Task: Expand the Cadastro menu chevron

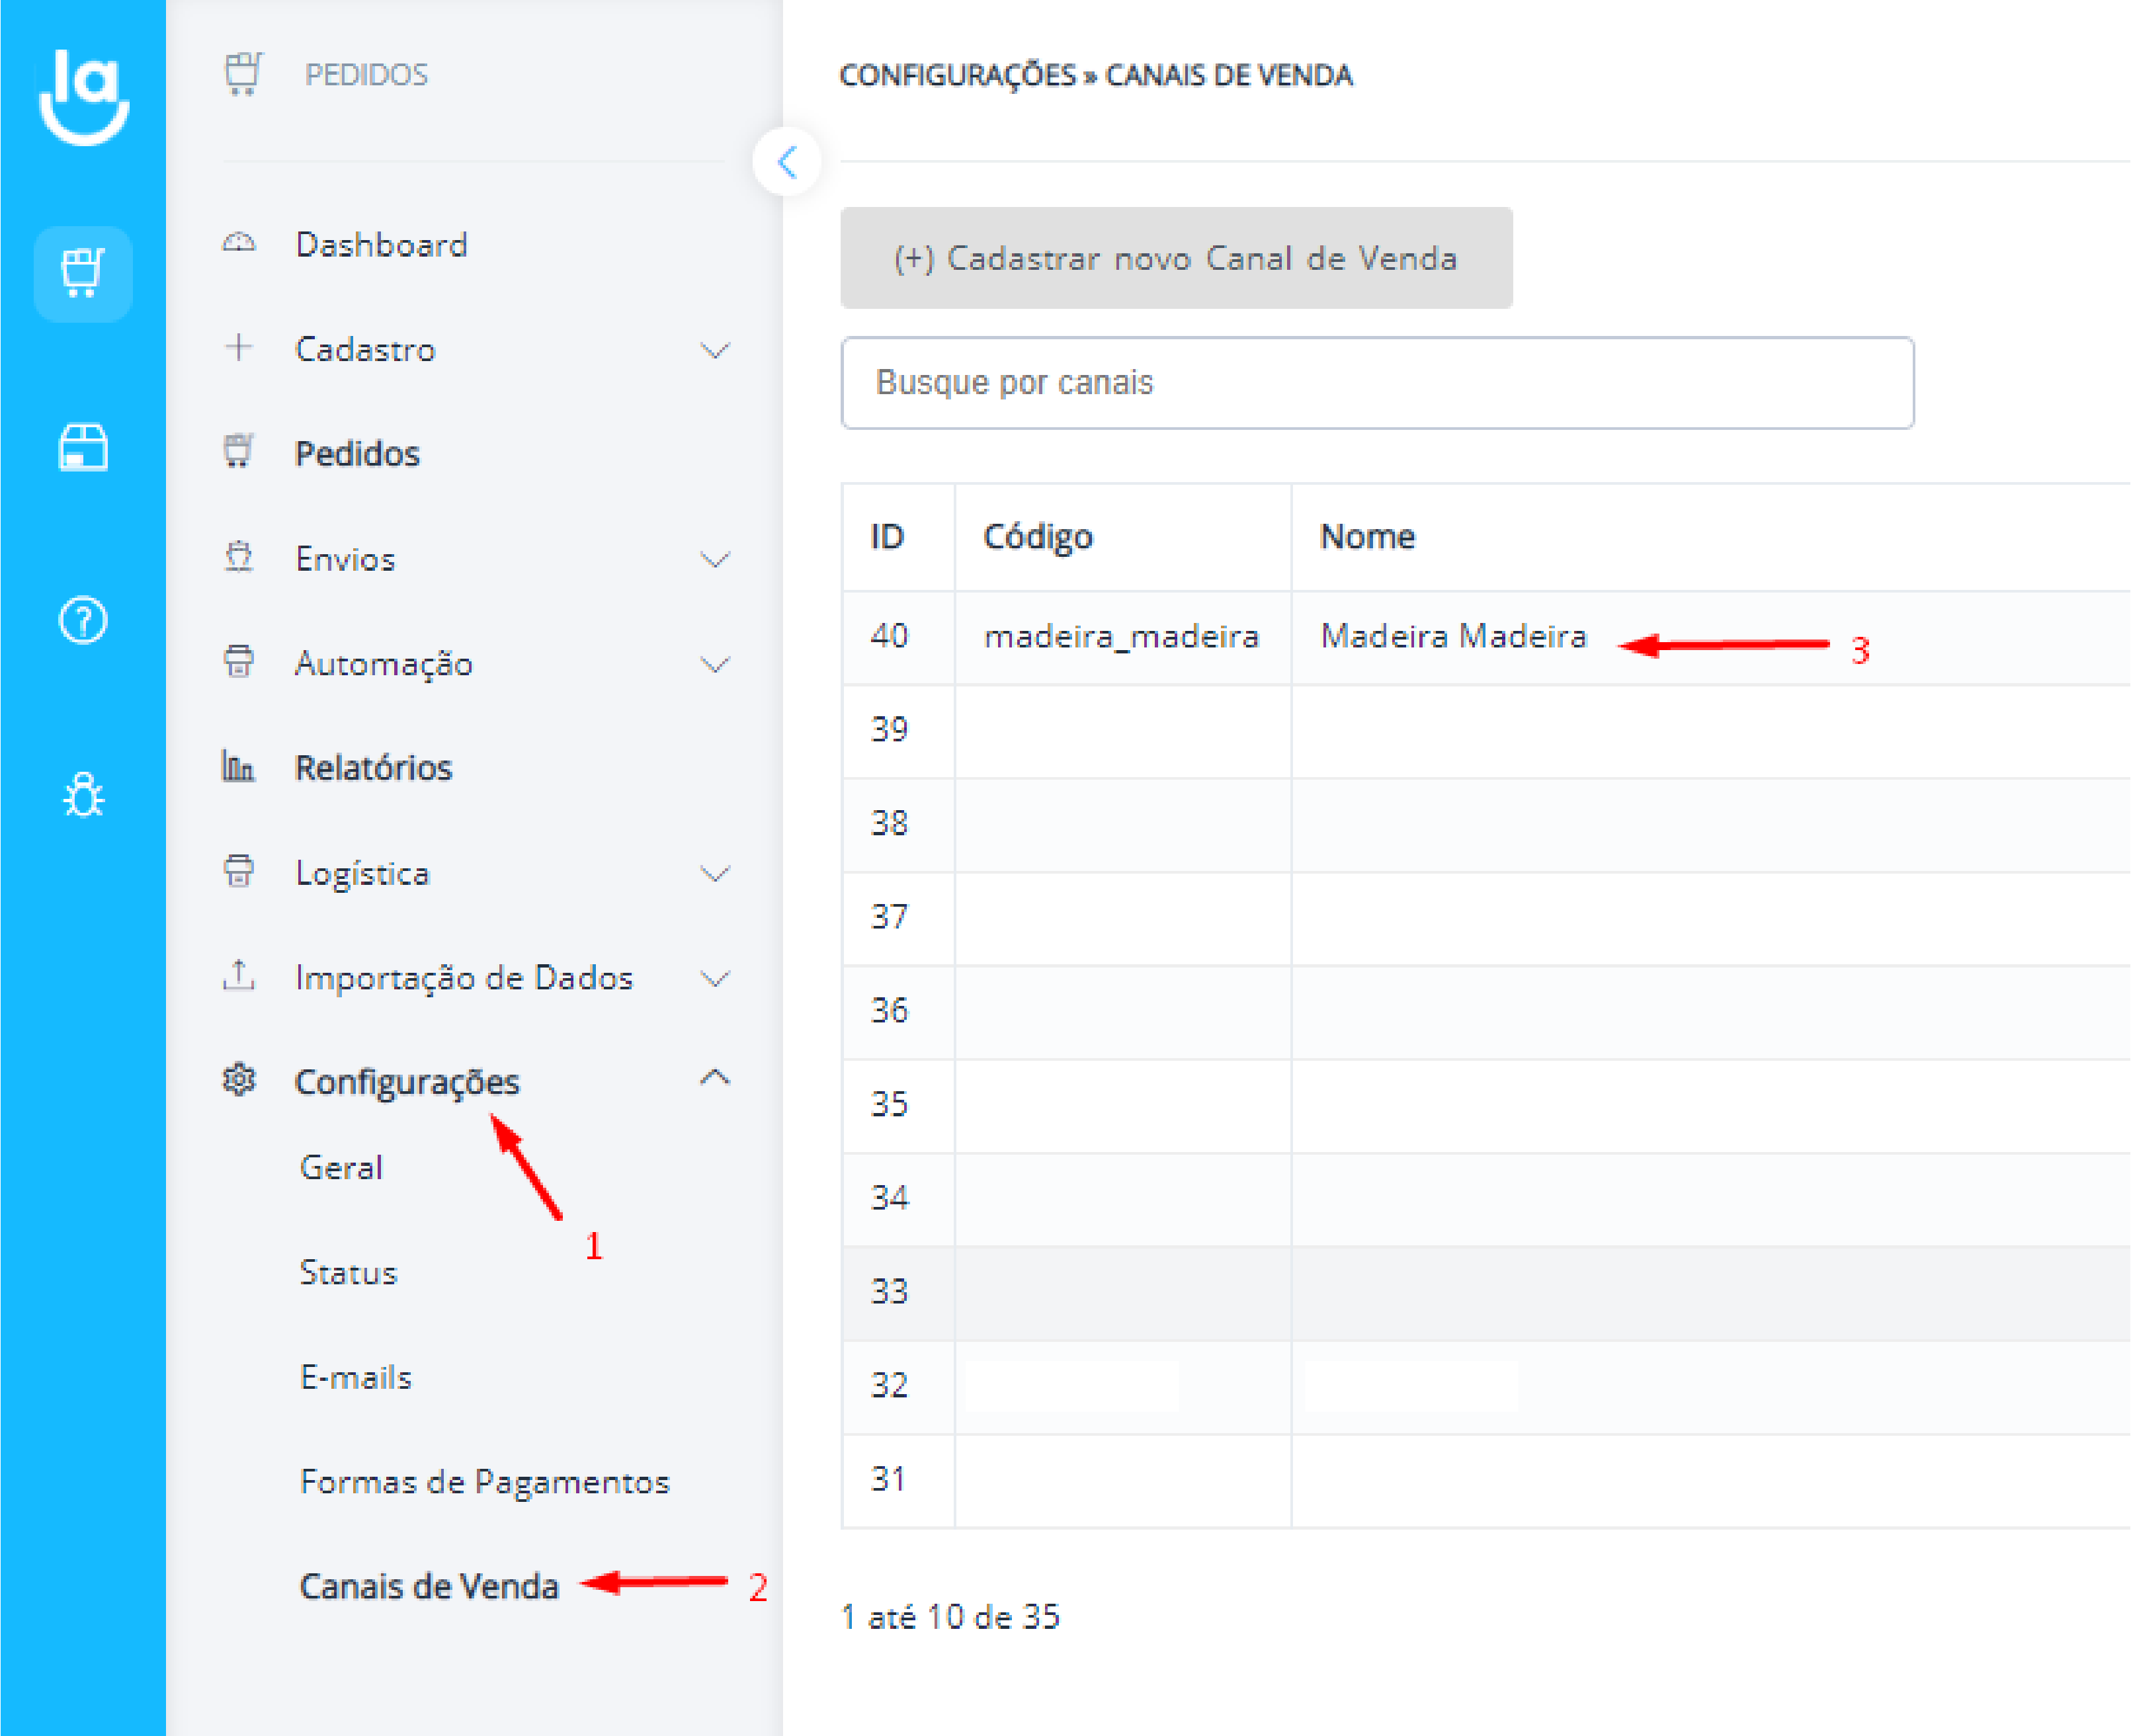Action: 715,350
